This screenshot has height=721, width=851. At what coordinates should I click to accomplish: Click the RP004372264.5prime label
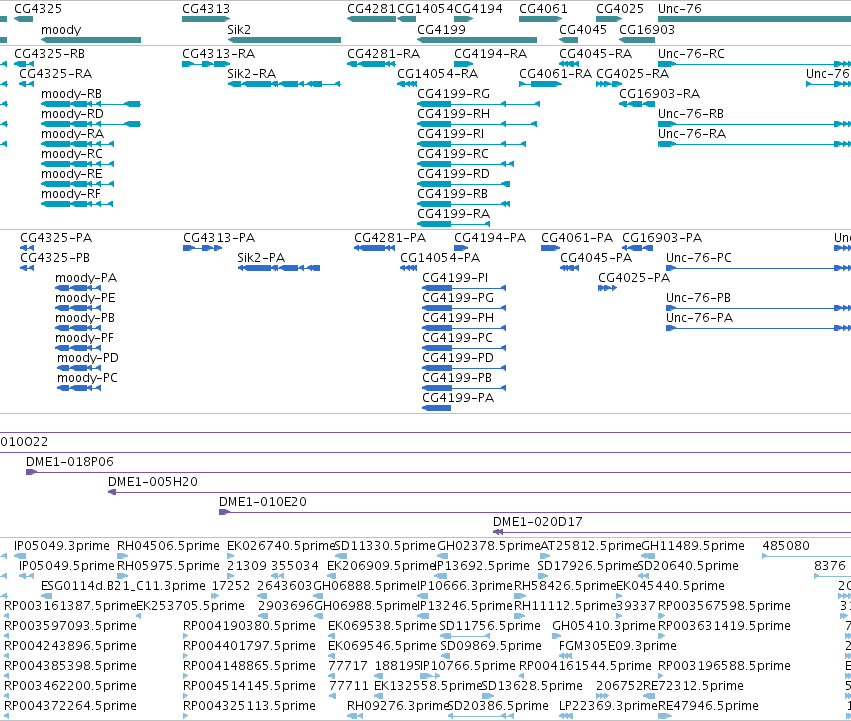click(71, 706)
